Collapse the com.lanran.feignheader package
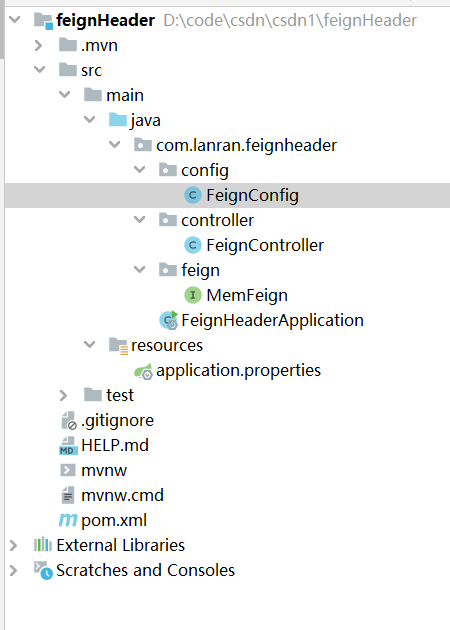 [115, 145]
